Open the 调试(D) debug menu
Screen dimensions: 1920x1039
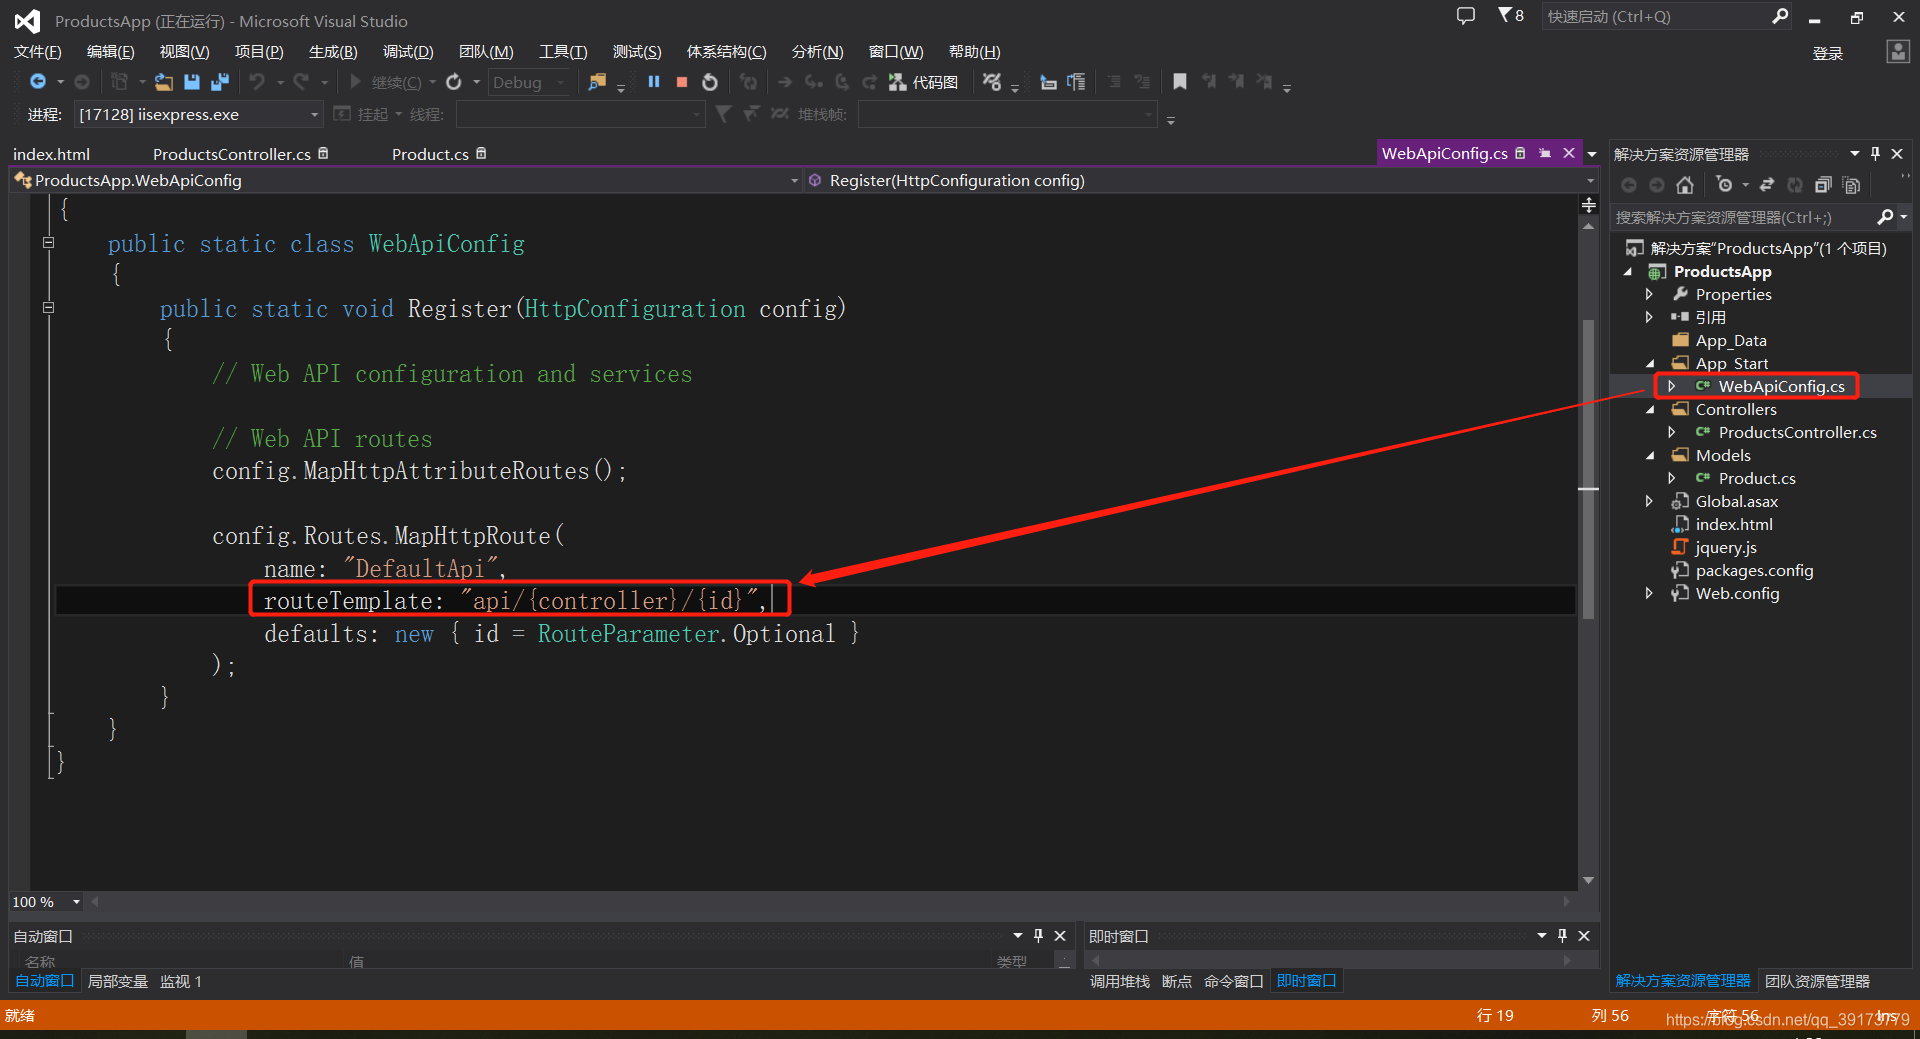408,51
